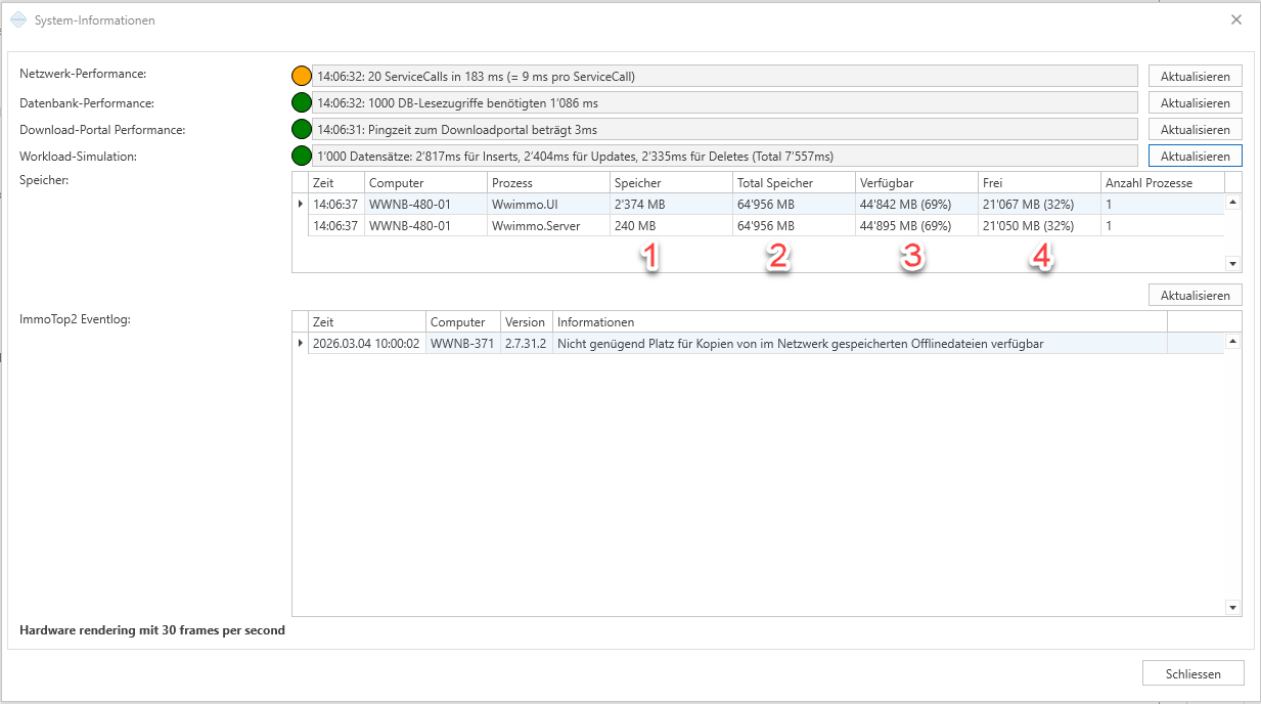Click the WWNB-371 computer cell in the Eventlog

click(463, 344)
